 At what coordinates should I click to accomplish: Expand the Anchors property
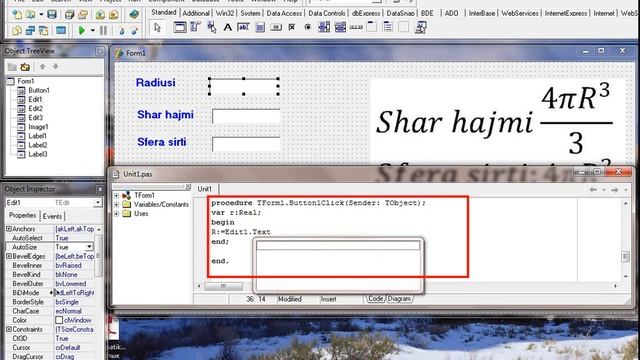[9, 229]
